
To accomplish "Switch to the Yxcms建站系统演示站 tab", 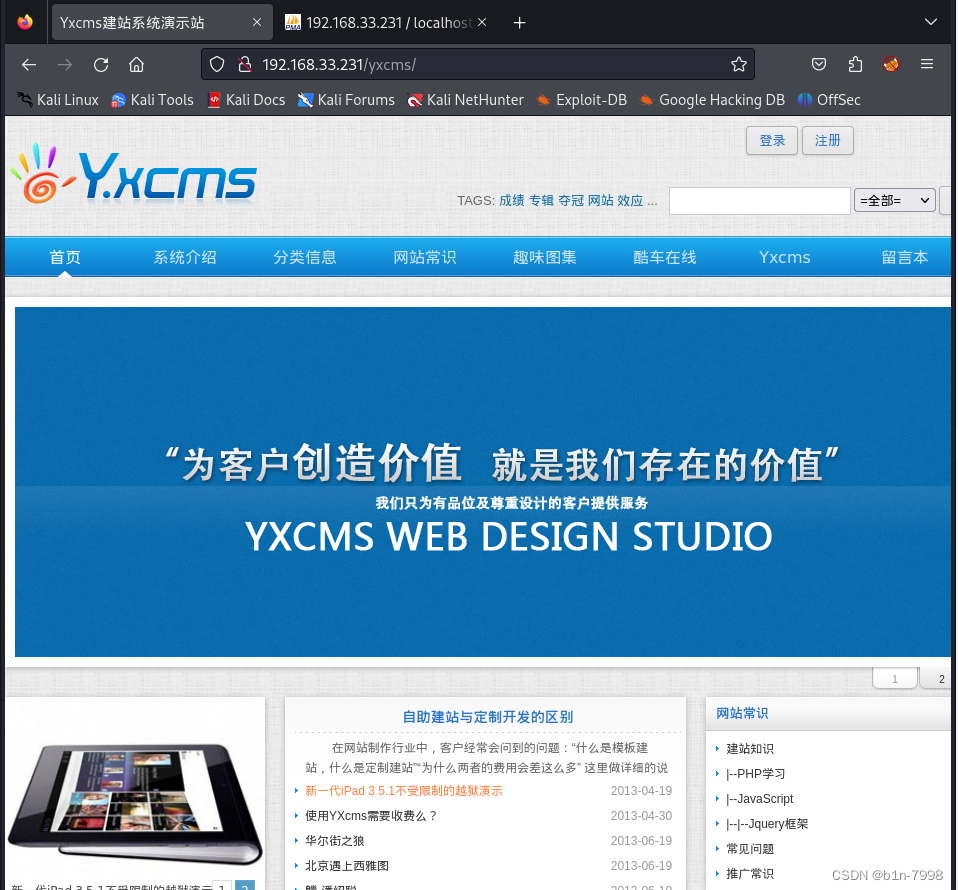I will [x=162, y=23].
